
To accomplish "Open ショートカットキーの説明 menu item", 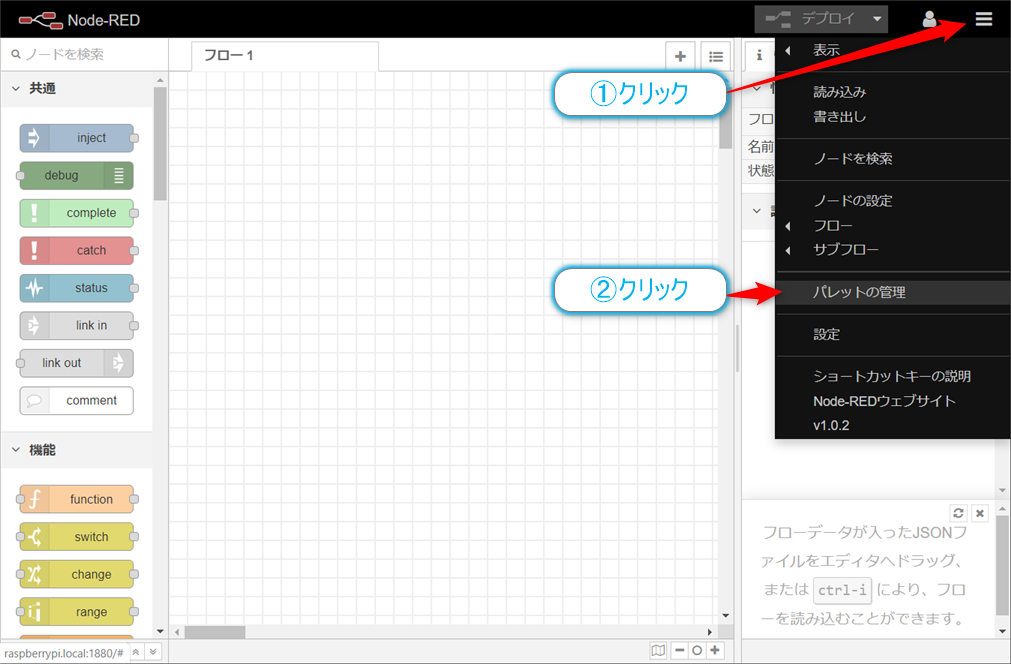I will (892, 376).
